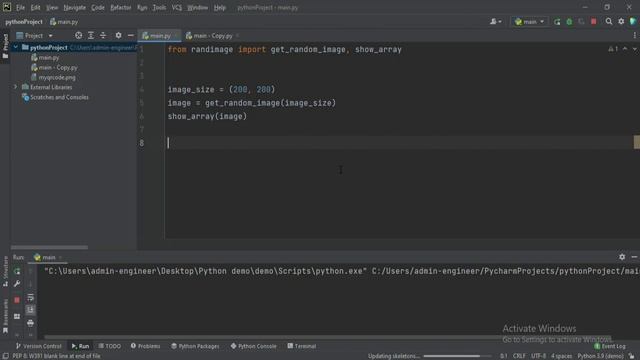The width and height of the screenshot is (640, 360).
Task: Open the TODO tool window
Action: (x=109, y=346)
